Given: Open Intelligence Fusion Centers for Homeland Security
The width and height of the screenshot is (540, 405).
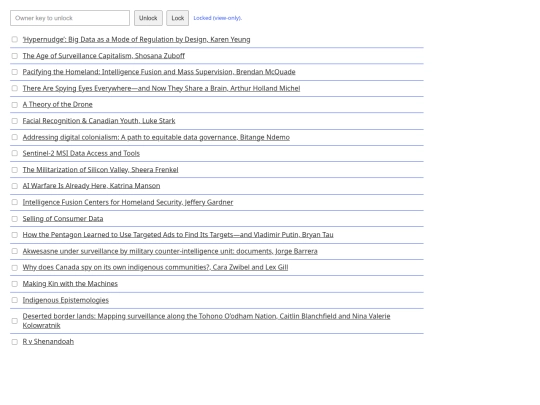Looking at the screenshot, I should 128,202.
